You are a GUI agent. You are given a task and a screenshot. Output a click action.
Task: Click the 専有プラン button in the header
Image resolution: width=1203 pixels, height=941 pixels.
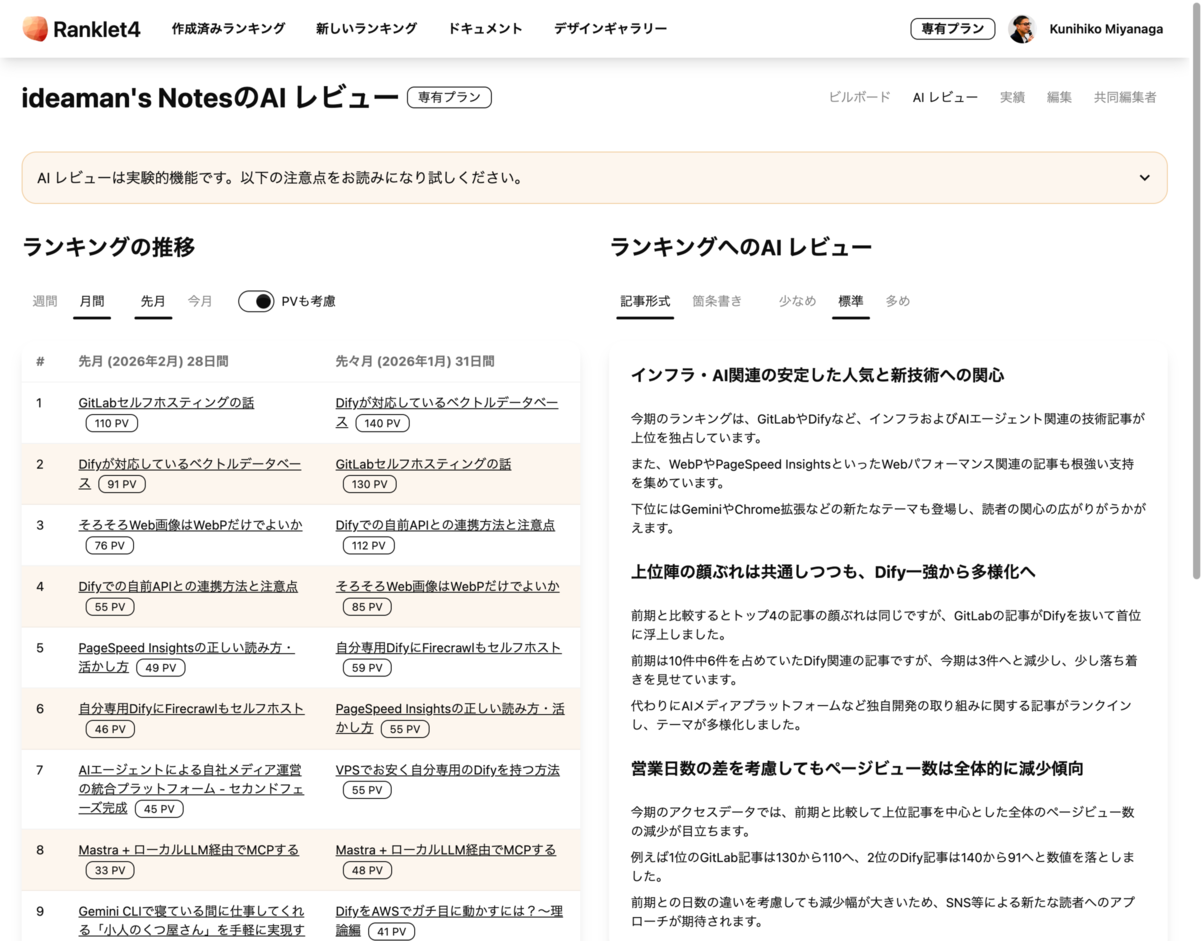(x=952, y=28)
